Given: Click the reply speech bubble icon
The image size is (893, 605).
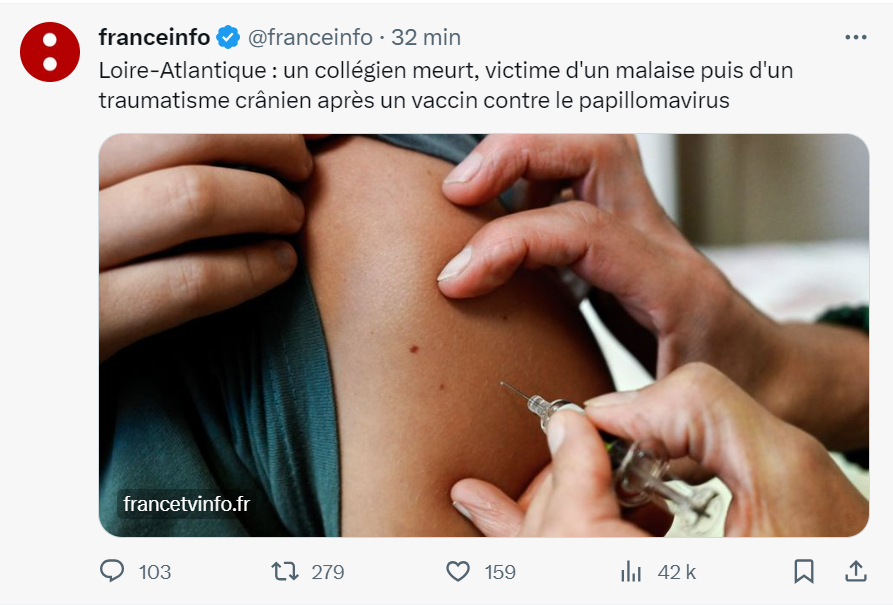Looking at the screenshot, I should click(x=112, y=571).
